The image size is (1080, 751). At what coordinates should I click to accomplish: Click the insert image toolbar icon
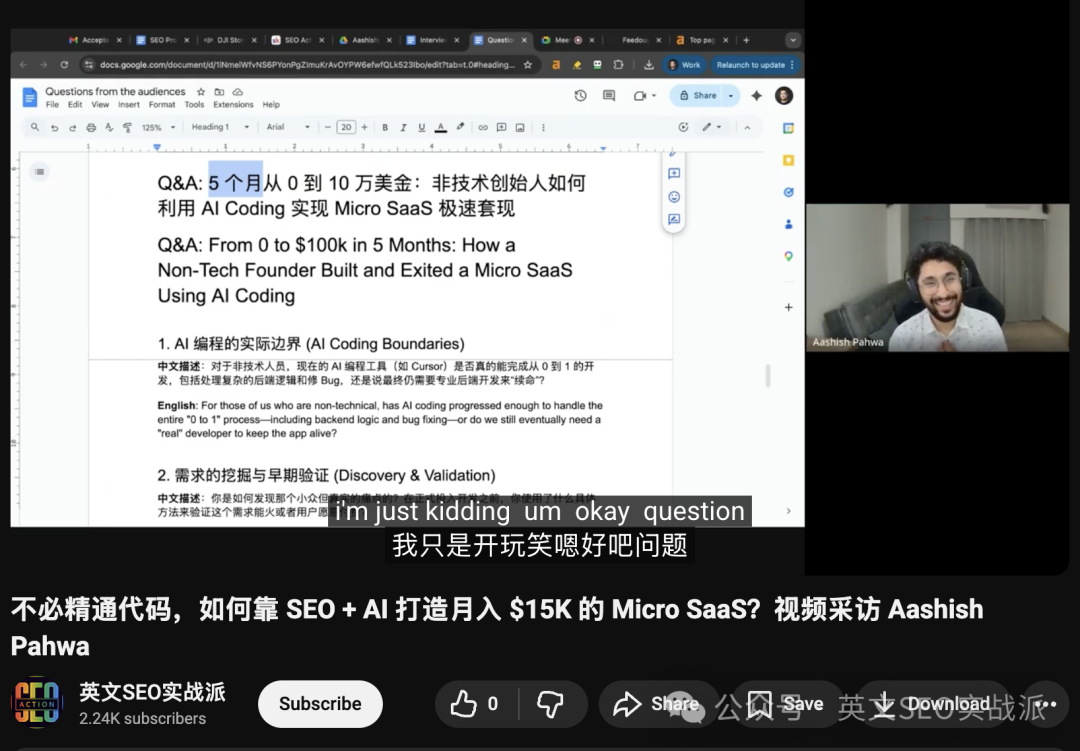[x=520, y=127]
